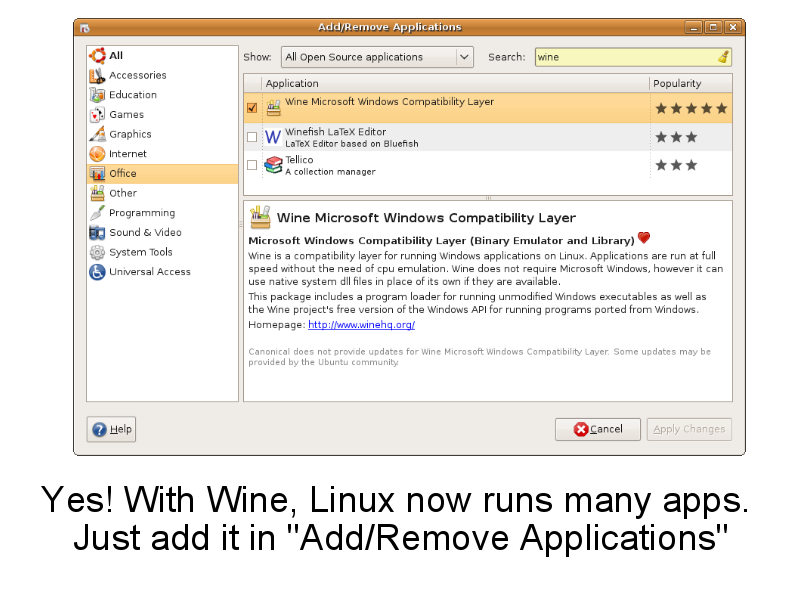Select the Graphics category label
This screenshot has width=800, height=600.
(x=130, y=134)
